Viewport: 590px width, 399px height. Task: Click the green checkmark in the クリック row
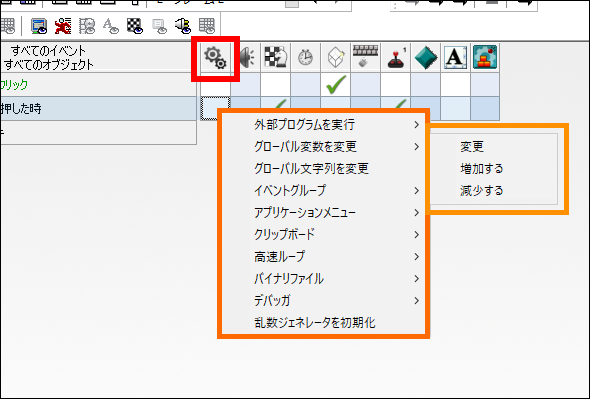click(x=336, y=85)
